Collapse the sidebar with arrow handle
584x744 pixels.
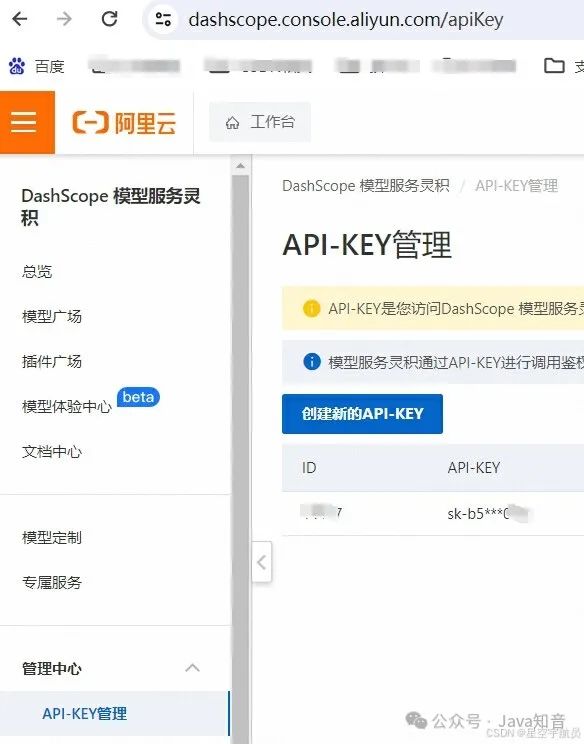click(x=261, y=562)
